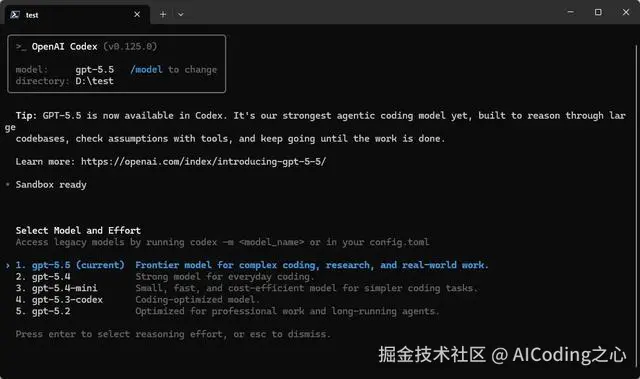Image resolution: width=640 pixels, height=379 pixels.
Task: Click the Strong model for everyday coding text
Action: click(225, 277)
